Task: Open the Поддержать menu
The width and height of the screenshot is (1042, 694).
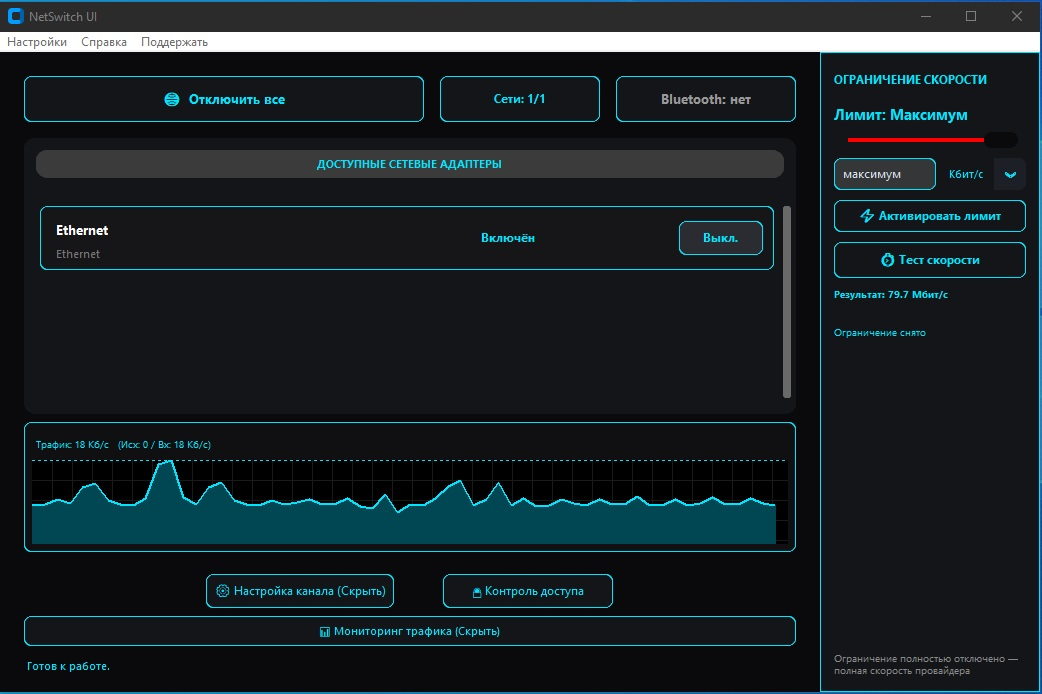Action: coord(174,42)
